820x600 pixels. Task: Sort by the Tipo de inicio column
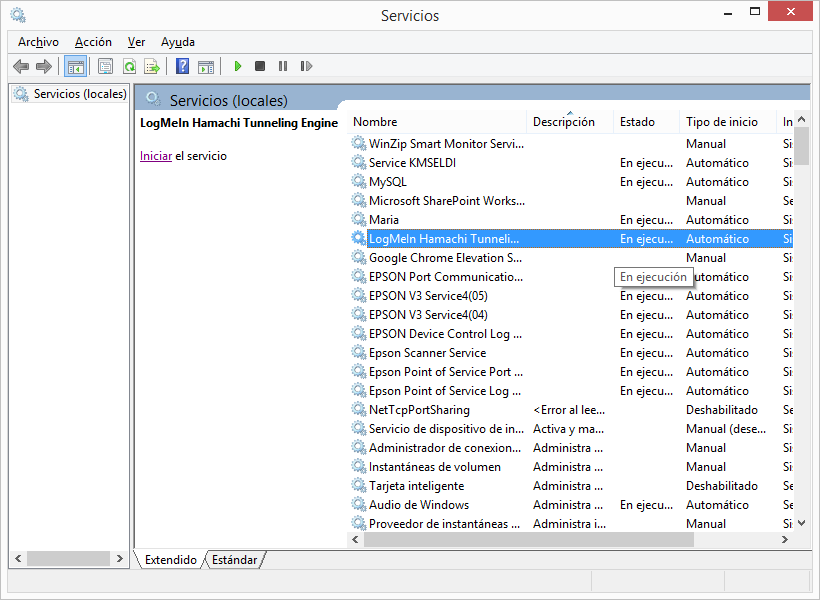pyautogui.click(x=722, y=122)
